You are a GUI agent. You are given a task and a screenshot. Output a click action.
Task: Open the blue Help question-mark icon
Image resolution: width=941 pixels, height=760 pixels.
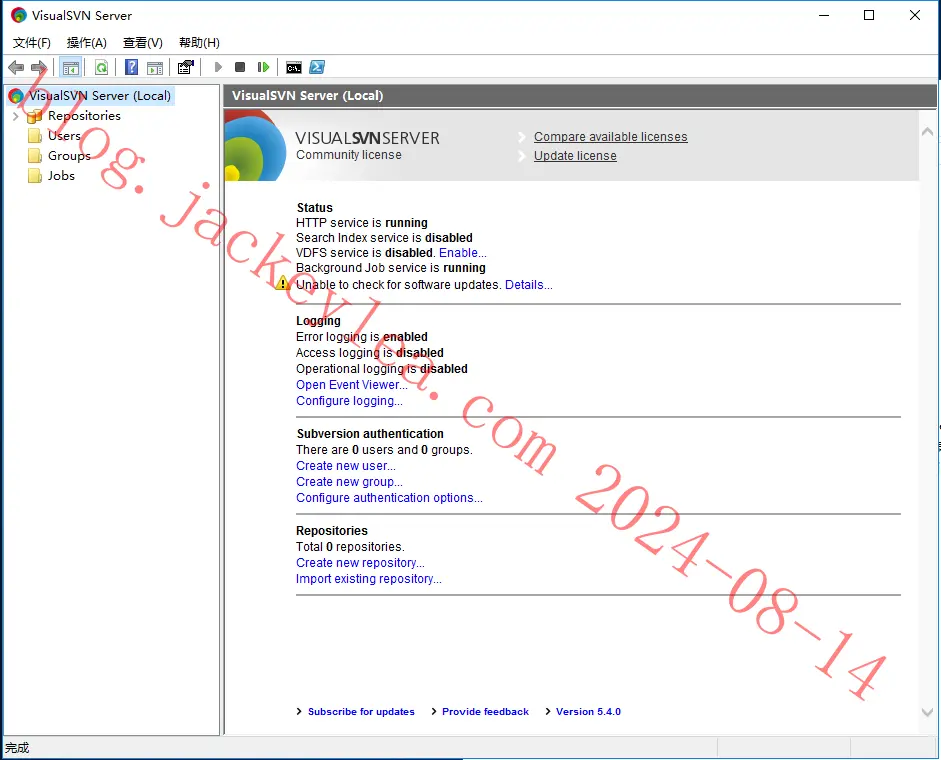pyautogui.click(x=131, y=67)
